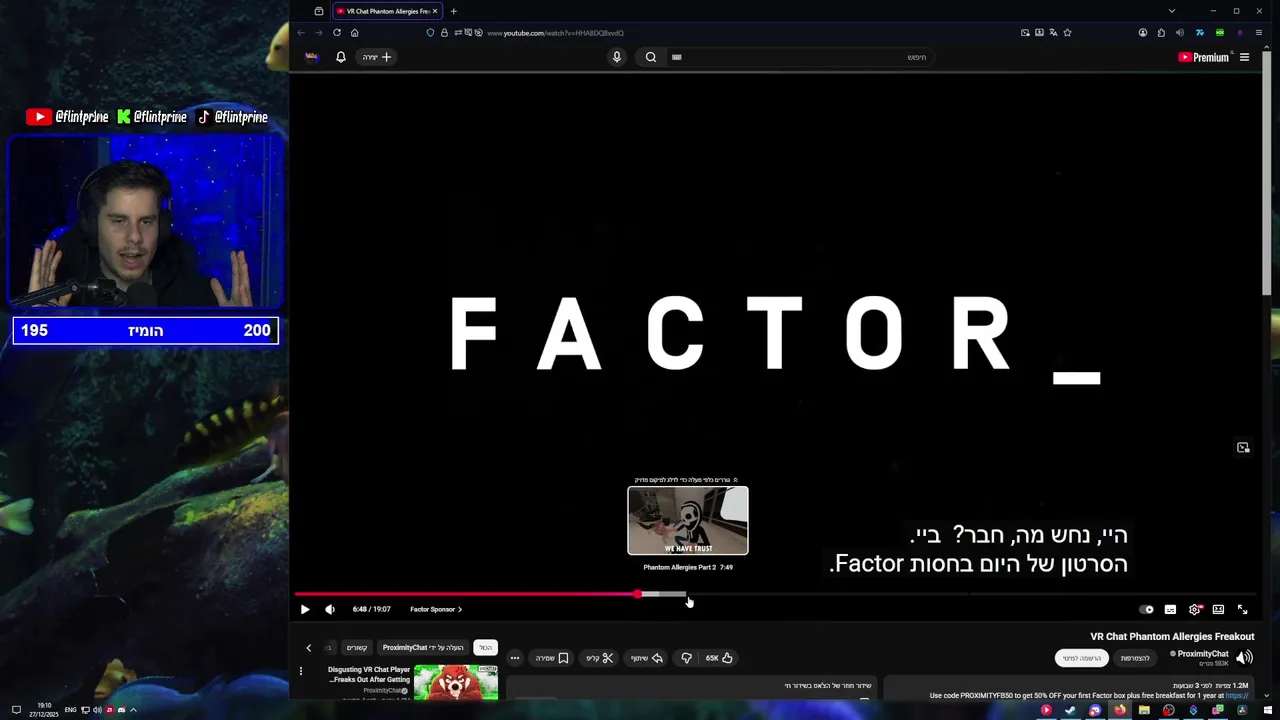This screenshot has width=1280, height=720.
Task: Select the white 'All' filter chip
Action: click(485, 648)
